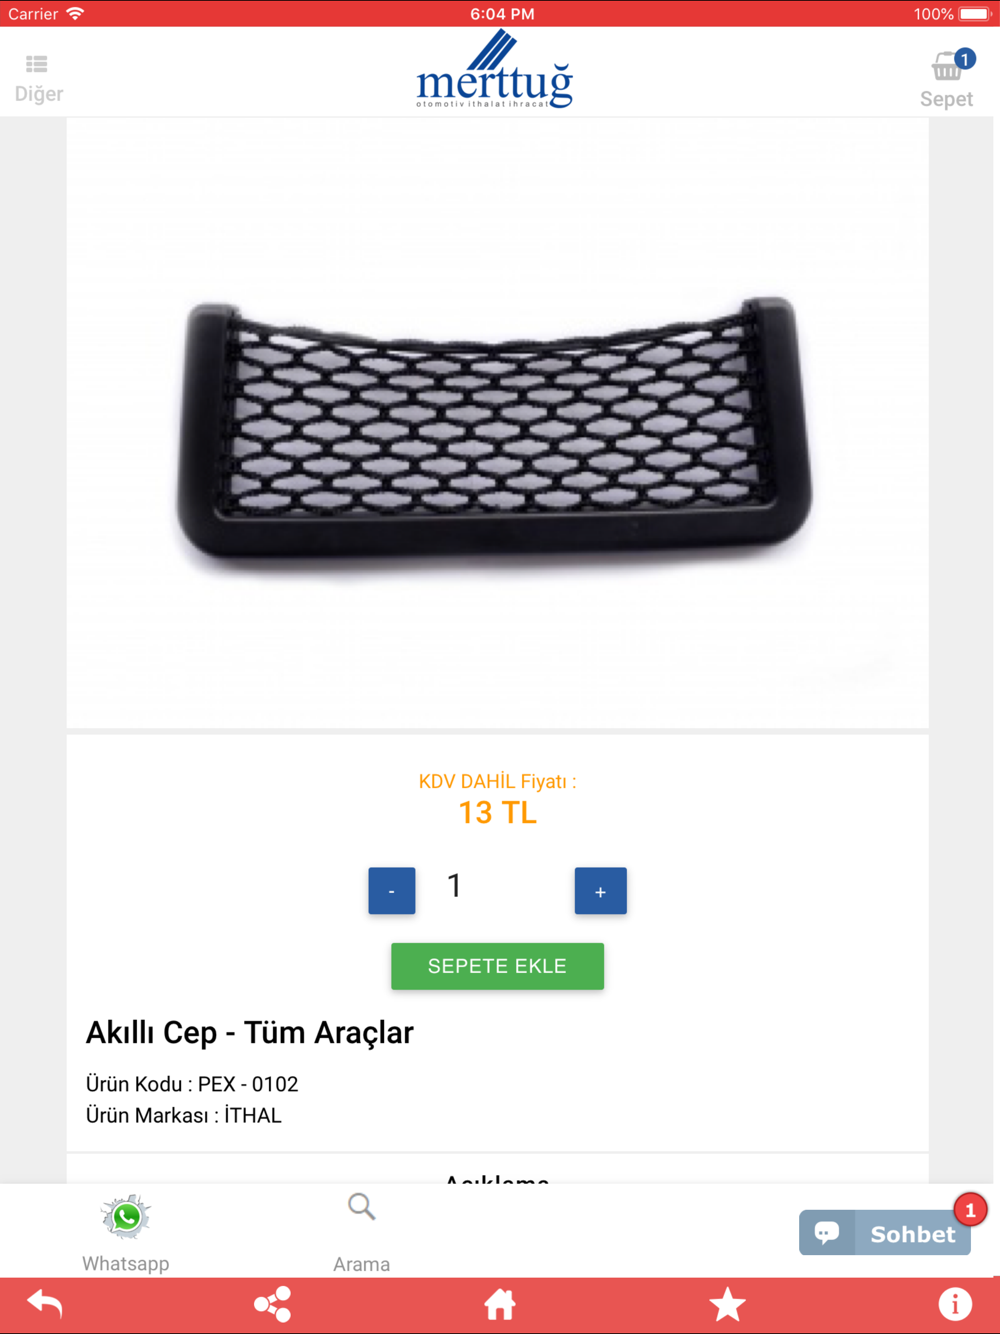Go to home screen icon
Viewport: 1000px width, 1334px height.
(500, 1304)
